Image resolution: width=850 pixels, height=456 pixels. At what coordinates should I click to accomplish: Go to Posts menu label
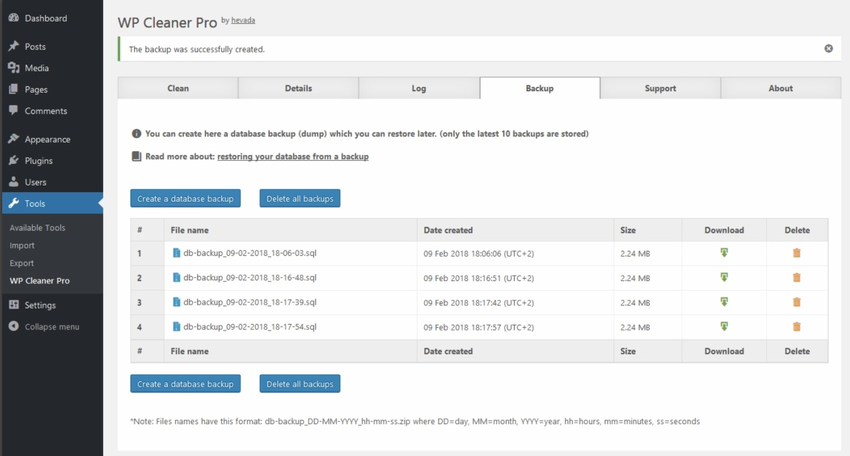pyautogui.click(x=35, y=46)
